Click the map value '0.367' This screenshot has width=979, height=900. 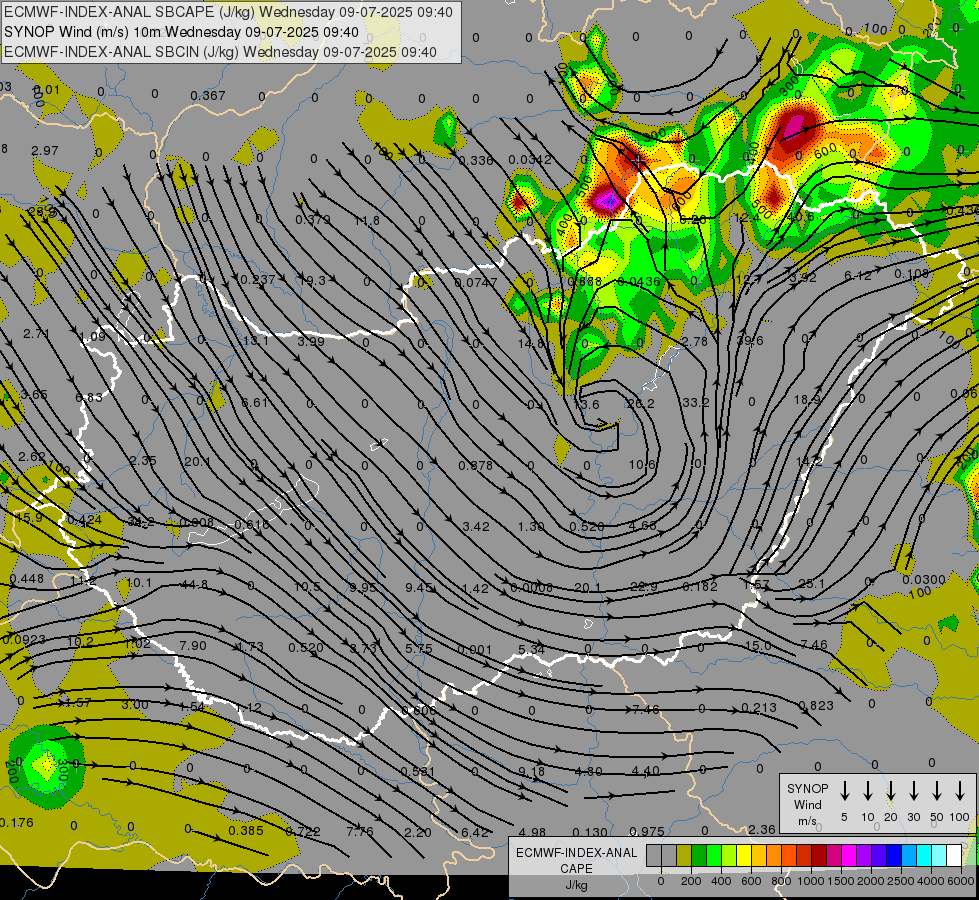(208, 96)
